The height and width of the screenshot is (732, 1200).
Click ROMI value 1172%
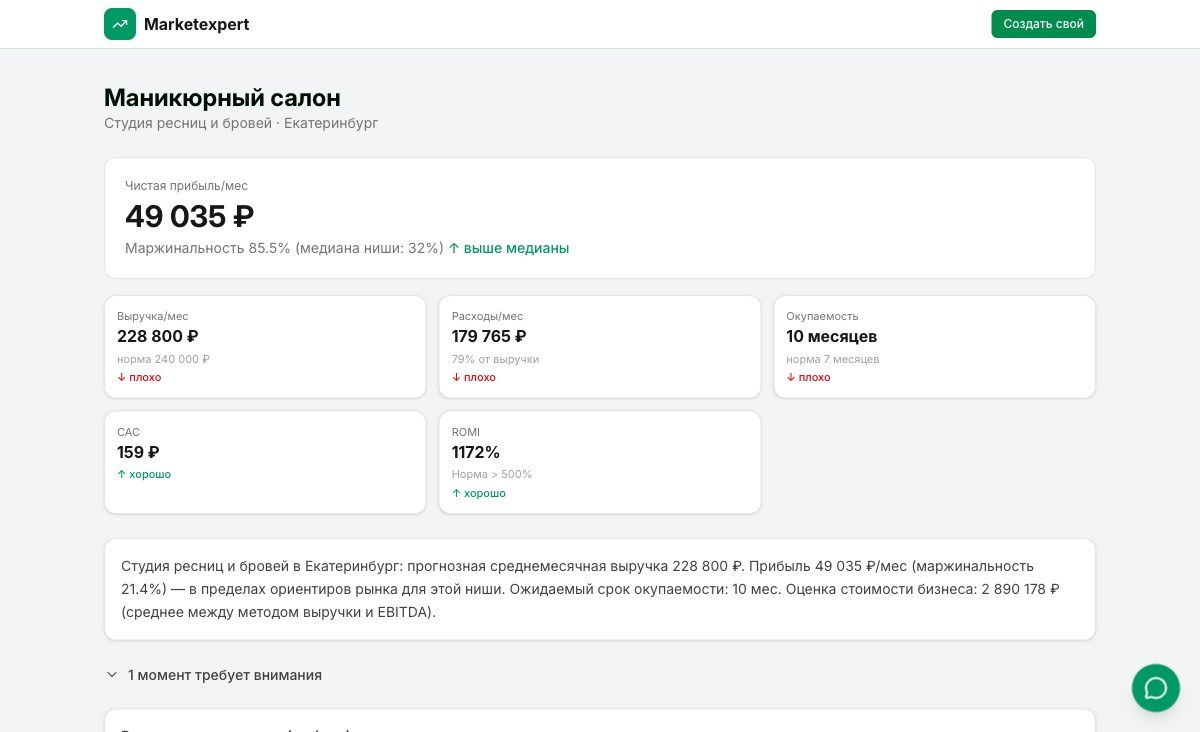click(476, 452)
